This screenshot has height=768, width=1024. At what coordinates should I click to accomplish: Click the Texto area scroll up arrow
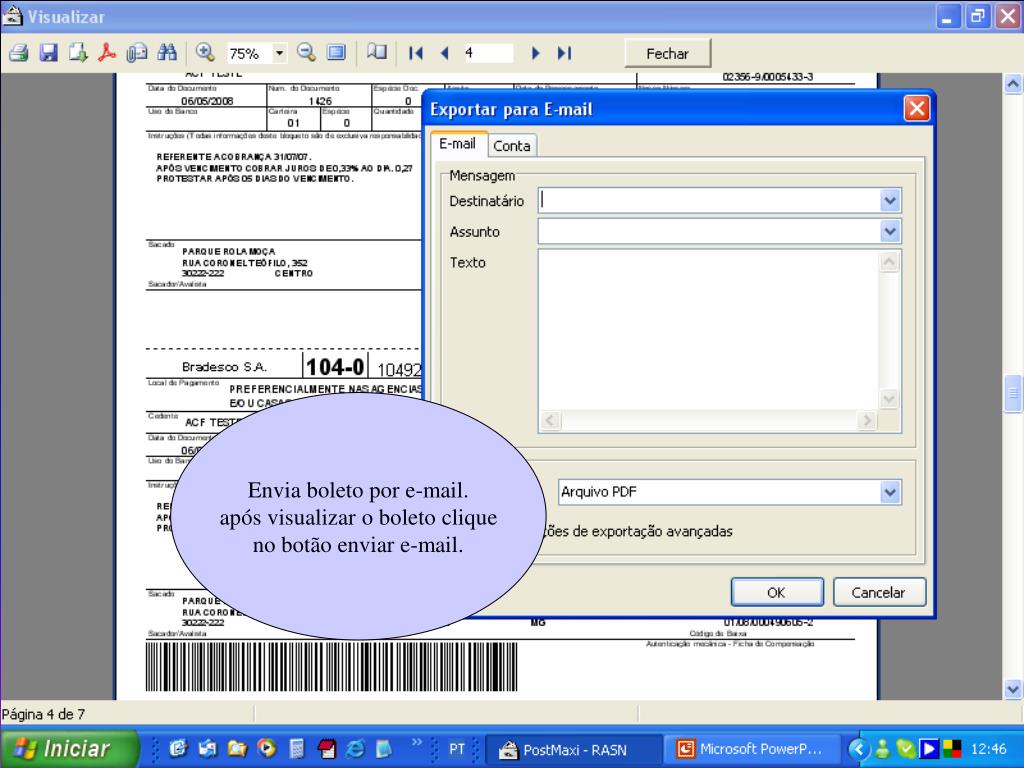(889, 262)
